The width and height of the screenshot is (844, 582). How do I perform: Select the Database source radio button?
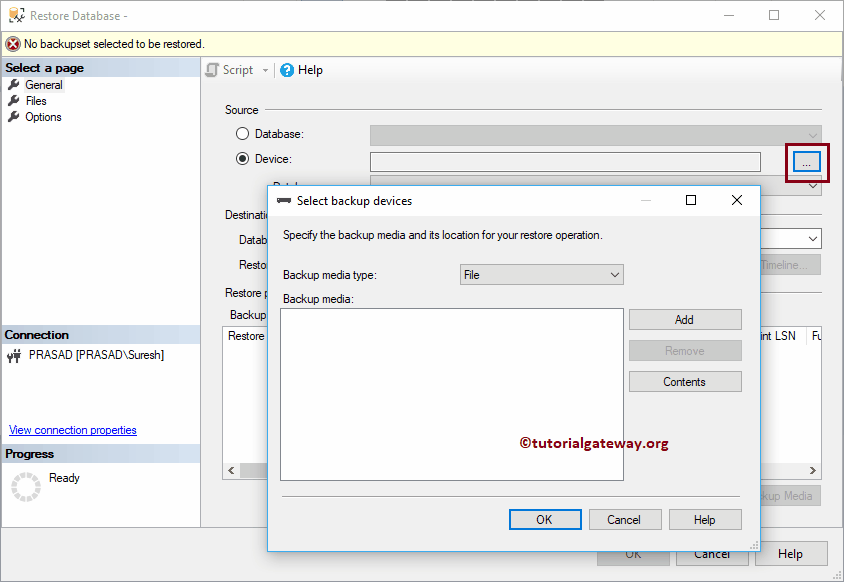click(x=241, y=133)
